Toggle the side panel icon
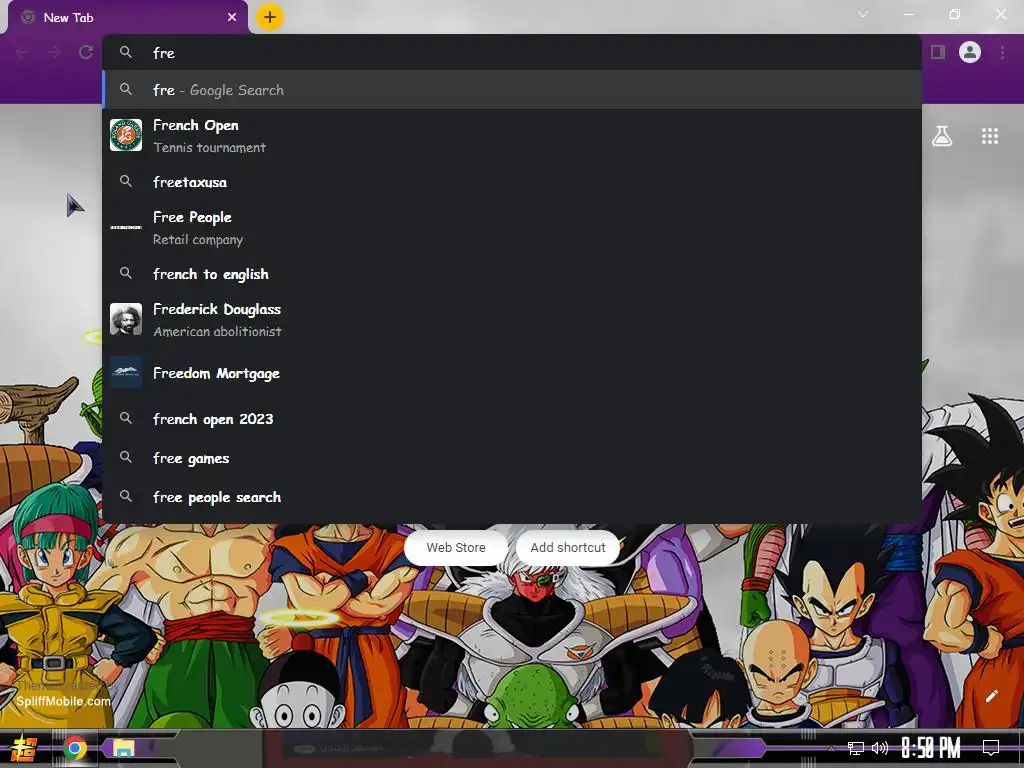The image size is (1024, 768). [938, 52]
